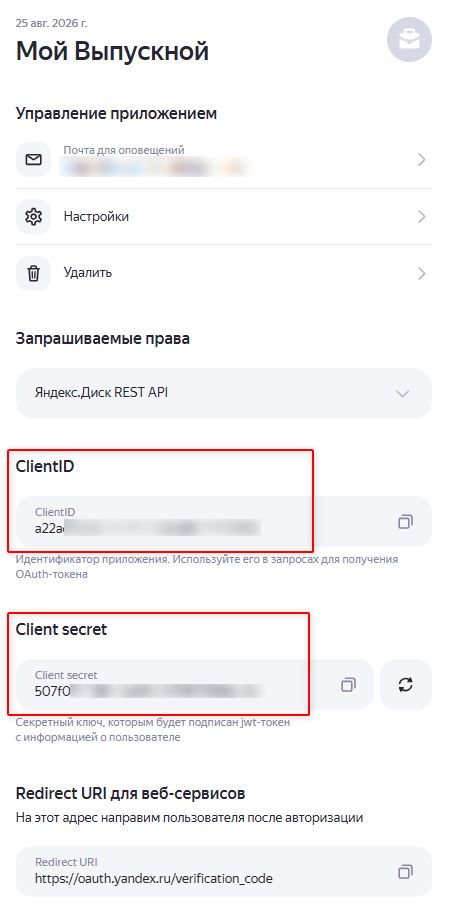This screenshot has height=920, width=460.
Task: Click the gear icon beside Настройки
Action: [x=33, y=217]
